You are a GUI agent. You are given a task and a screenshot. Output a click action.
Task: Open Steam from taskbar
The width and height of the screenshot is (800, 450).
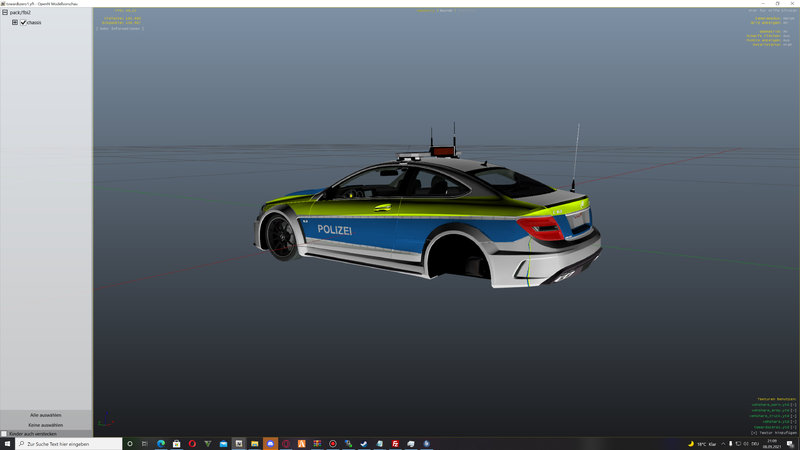[x=364, y=444]
